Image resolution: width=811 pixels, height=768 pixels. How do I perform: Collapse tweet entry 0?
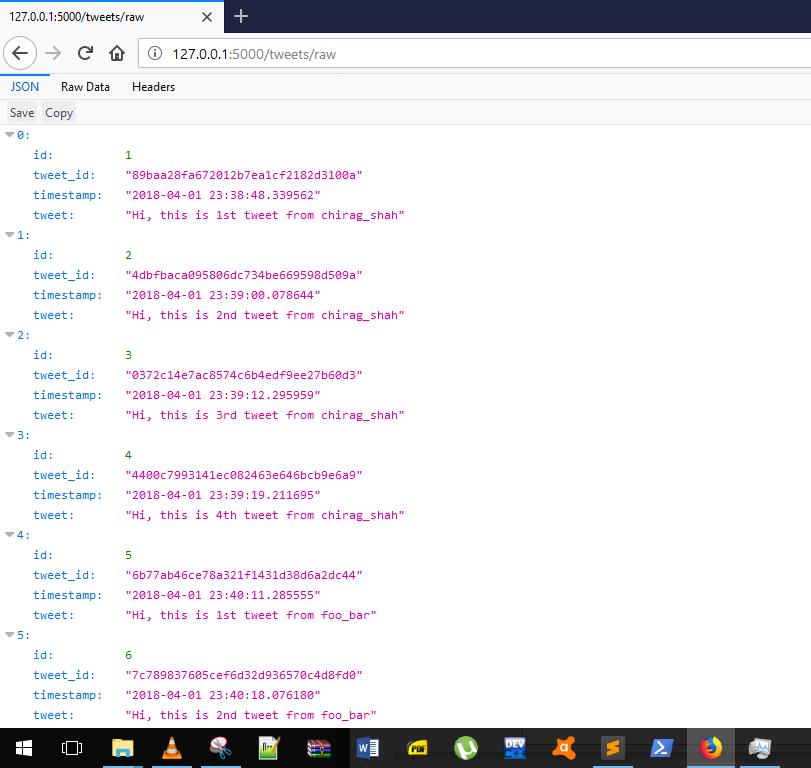coord(9,134)
